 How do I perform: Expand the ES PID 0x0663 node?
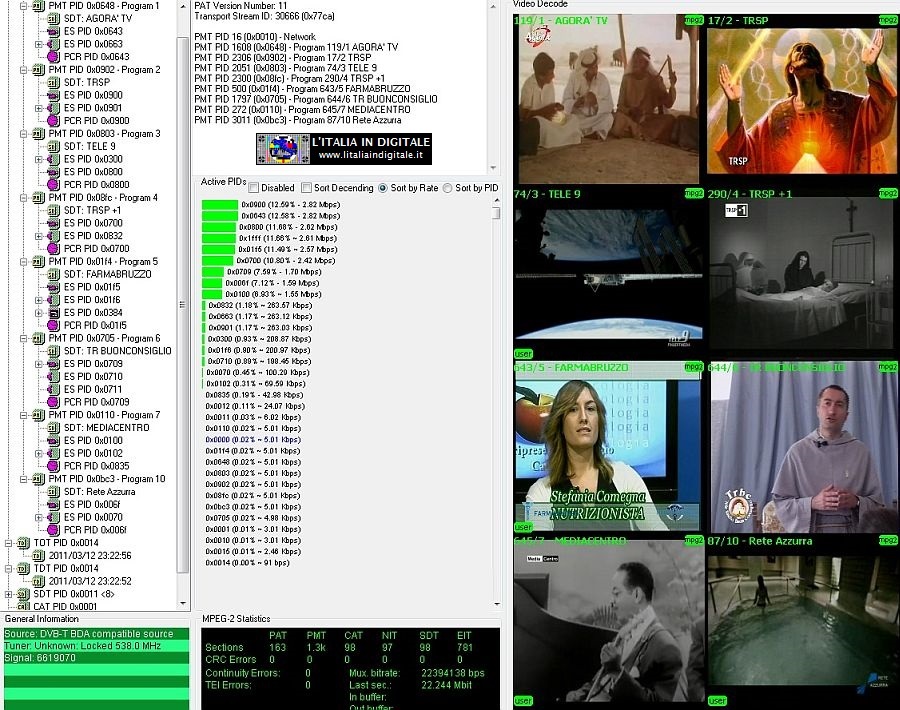(x=38, y=44)
